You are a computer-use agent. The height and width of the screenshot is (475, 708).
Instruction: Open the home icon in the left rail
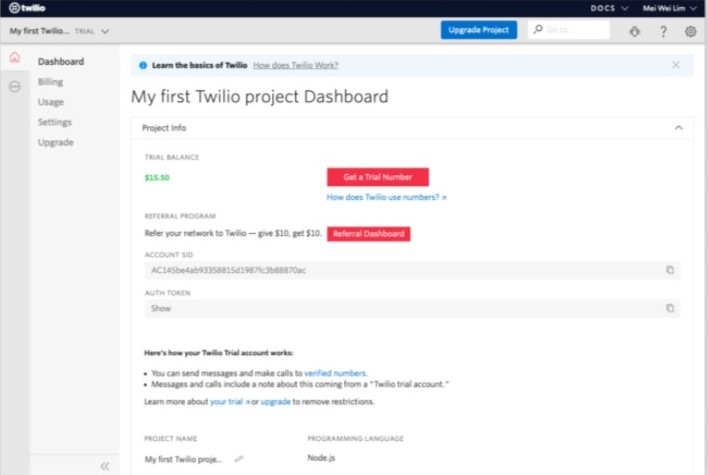coord(14,57)
